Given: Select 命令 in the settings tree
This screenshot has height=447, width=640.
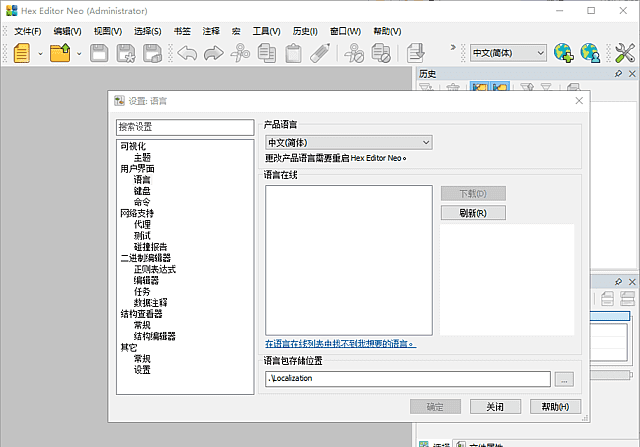Looking at the screenshot, I should coord(142,202).
